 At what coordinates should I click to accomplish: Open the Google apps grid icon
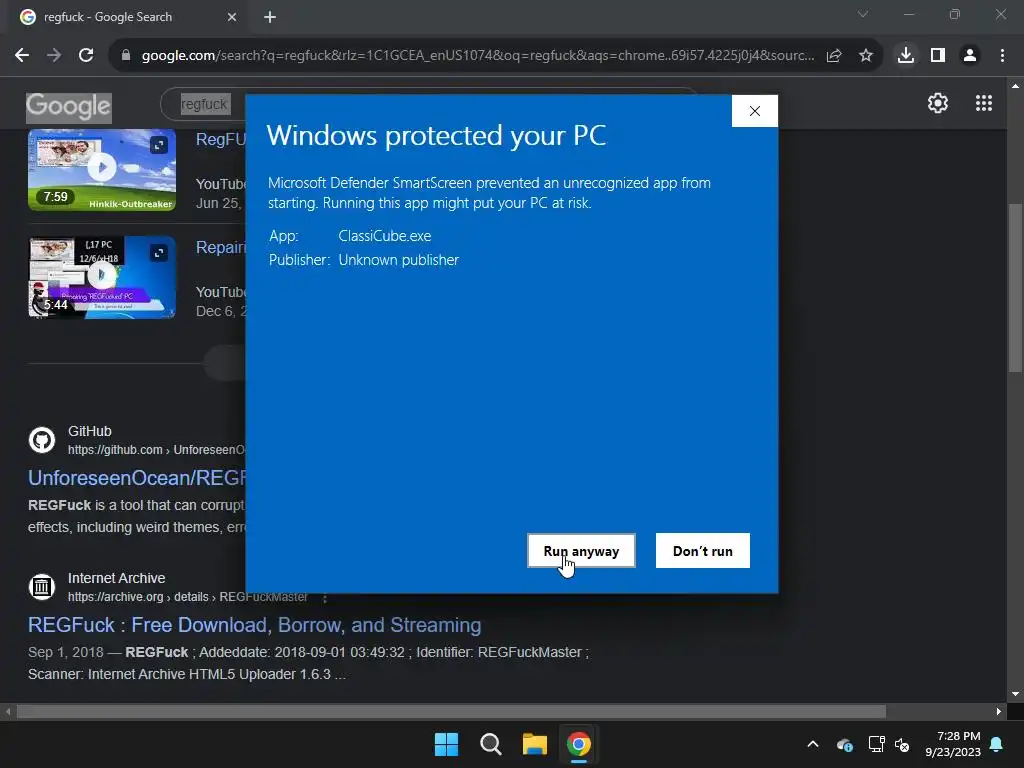pos(984,103)
